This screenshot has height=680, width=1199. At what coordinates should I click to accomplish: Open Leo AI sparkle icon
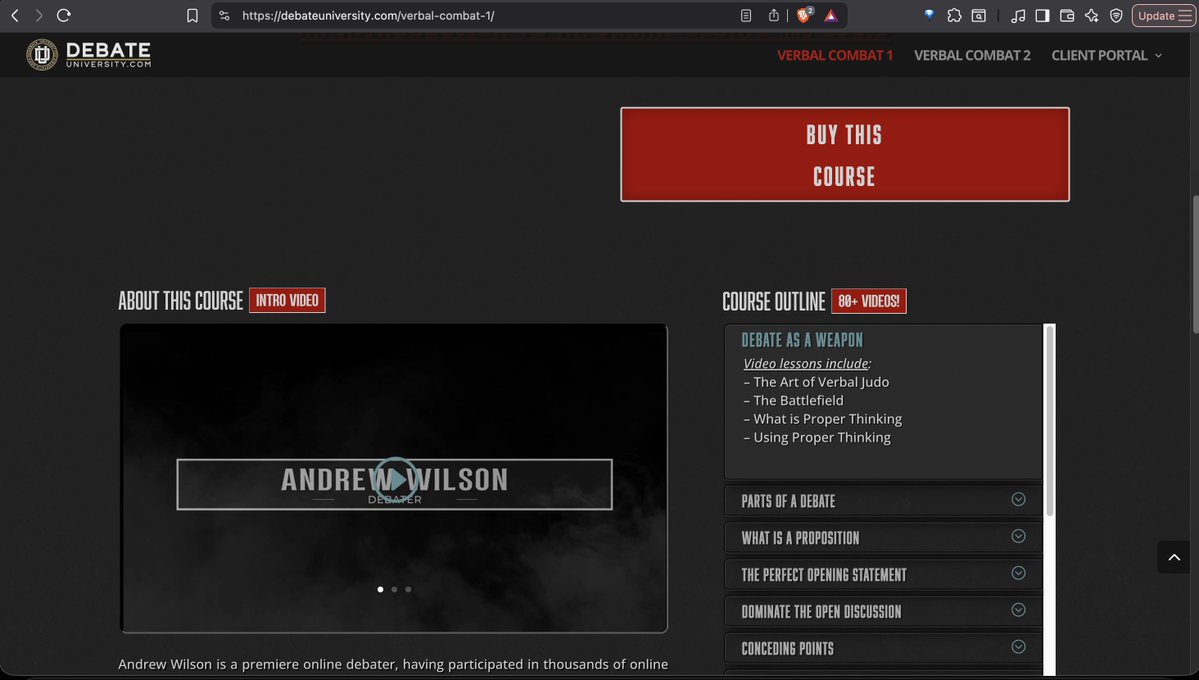(1091, 15)
